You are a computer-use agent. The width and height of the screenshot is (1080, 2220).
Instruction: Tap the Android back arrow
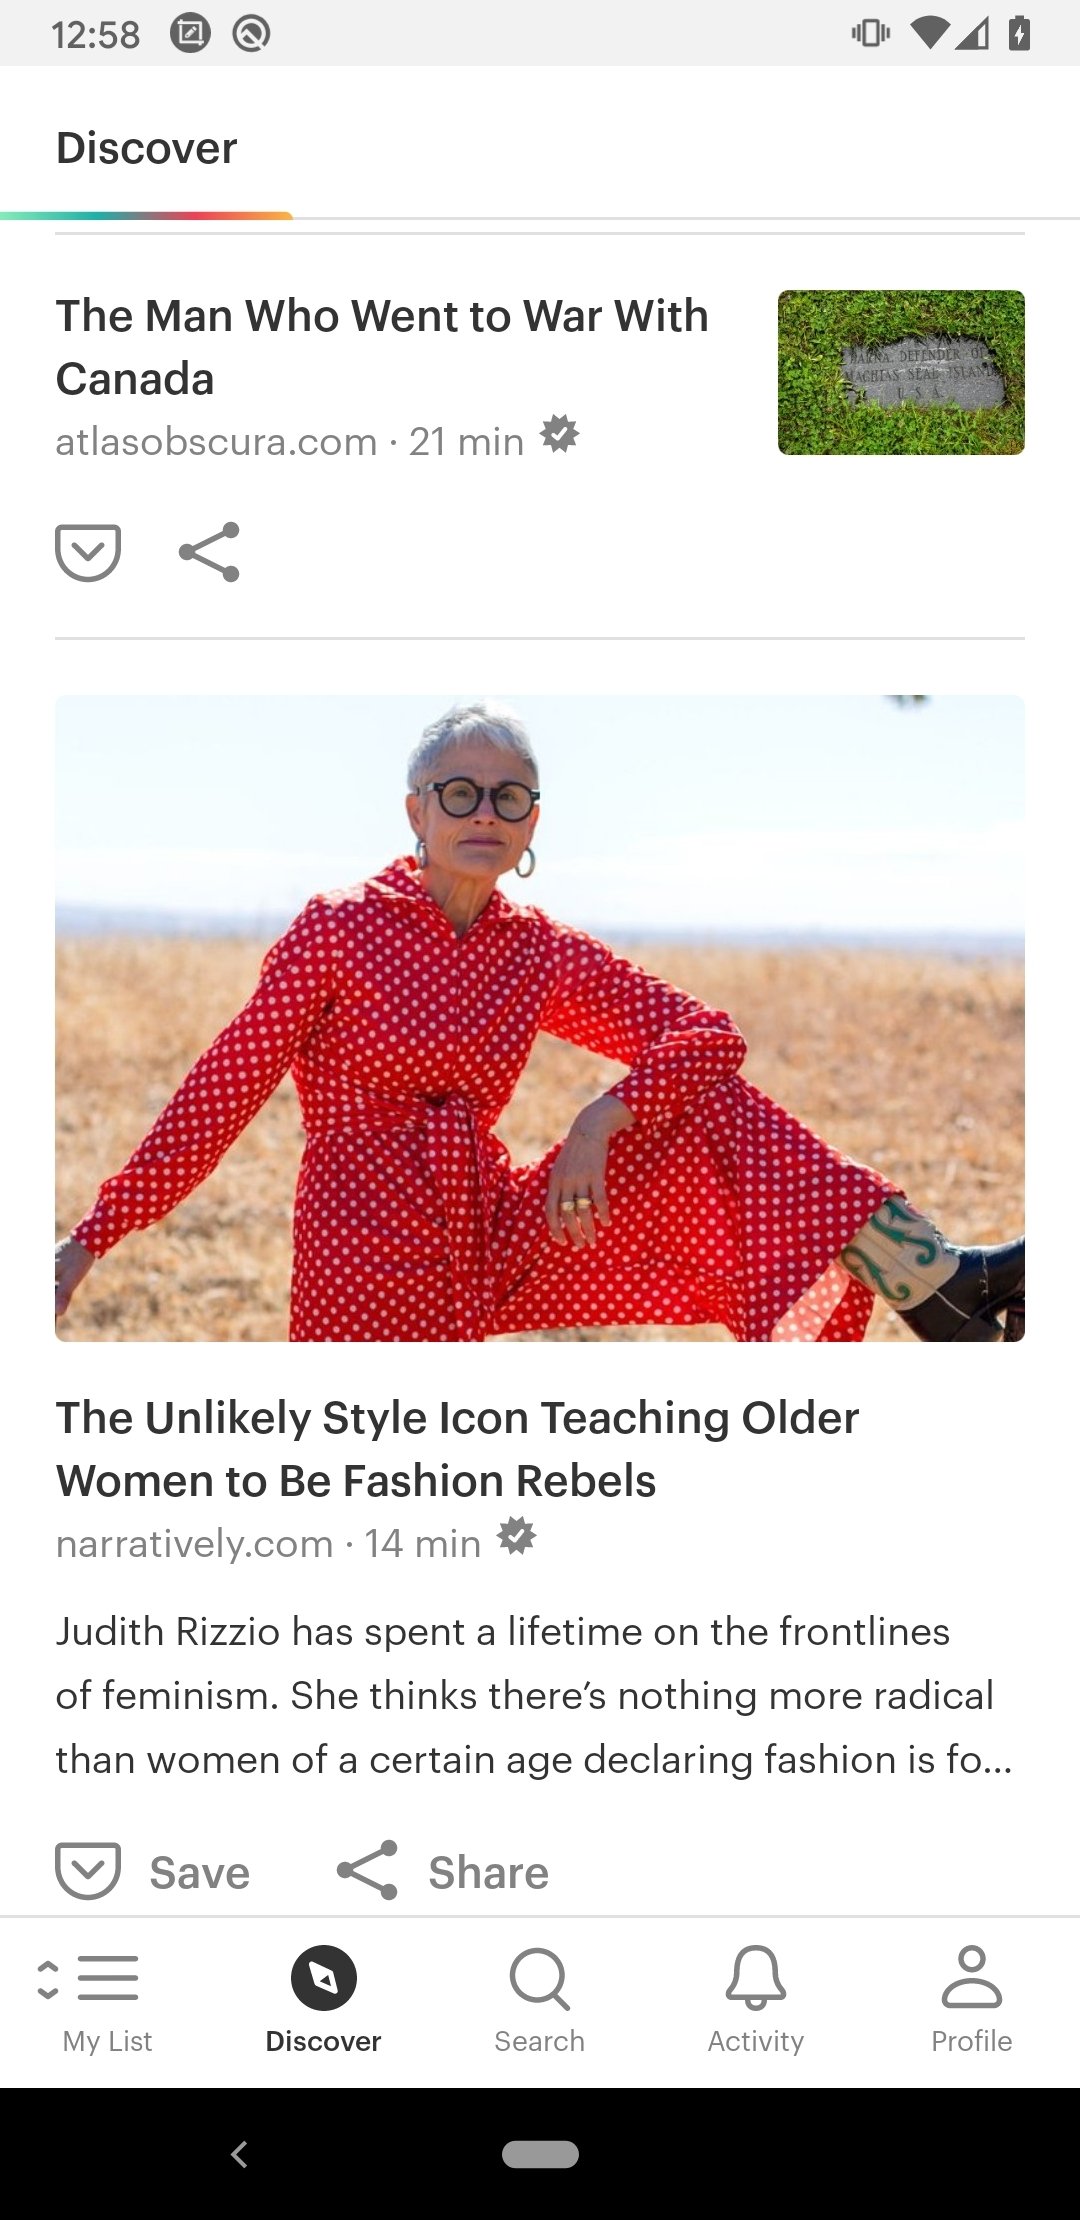pyautogui.click(x=239, y=2154)
